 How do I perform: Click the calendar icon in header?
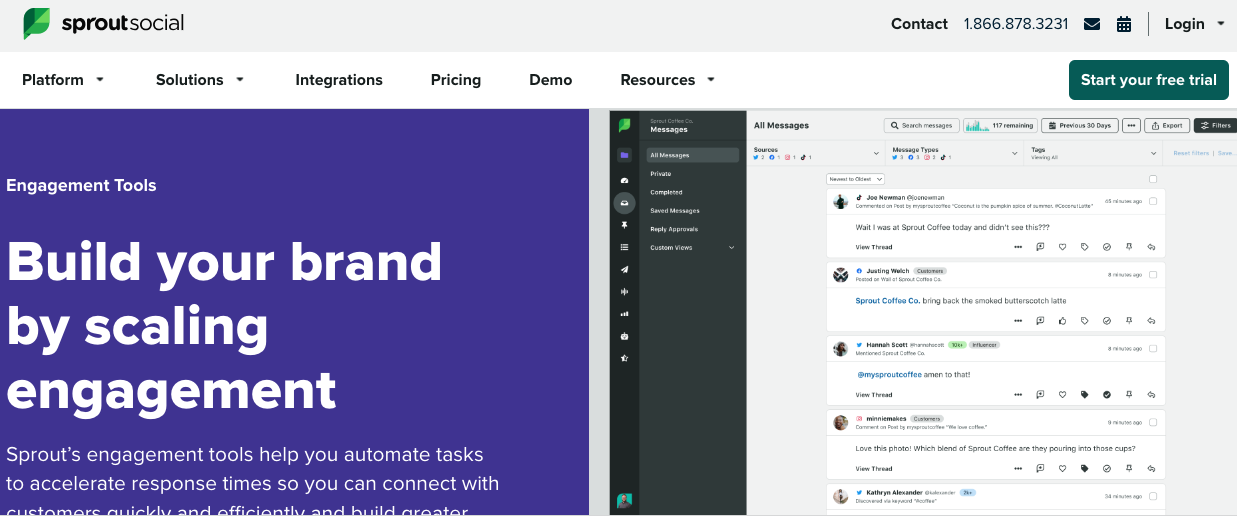[1124, 24]
